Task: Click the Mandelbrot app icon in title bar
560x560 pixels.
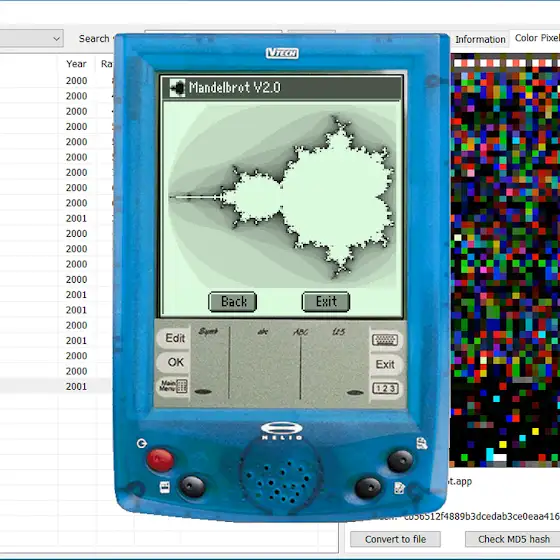Action: tap(177, 88)
